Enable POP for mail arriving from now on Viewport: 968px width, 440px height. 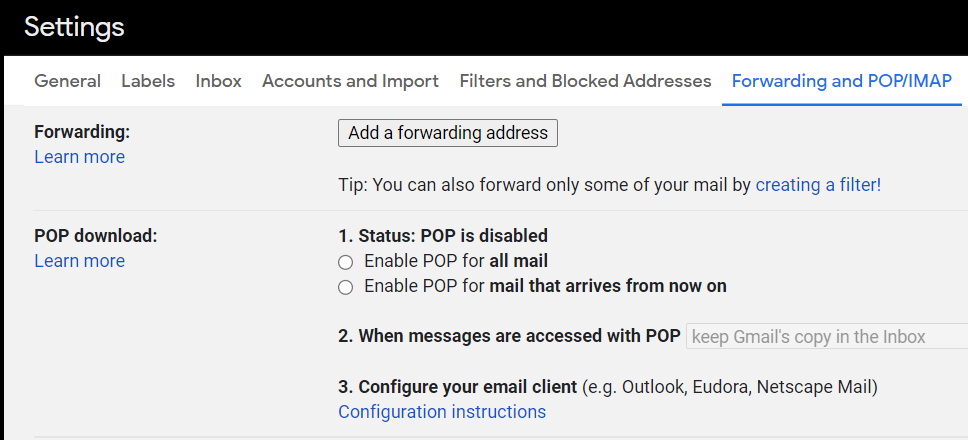coord(346,287)
